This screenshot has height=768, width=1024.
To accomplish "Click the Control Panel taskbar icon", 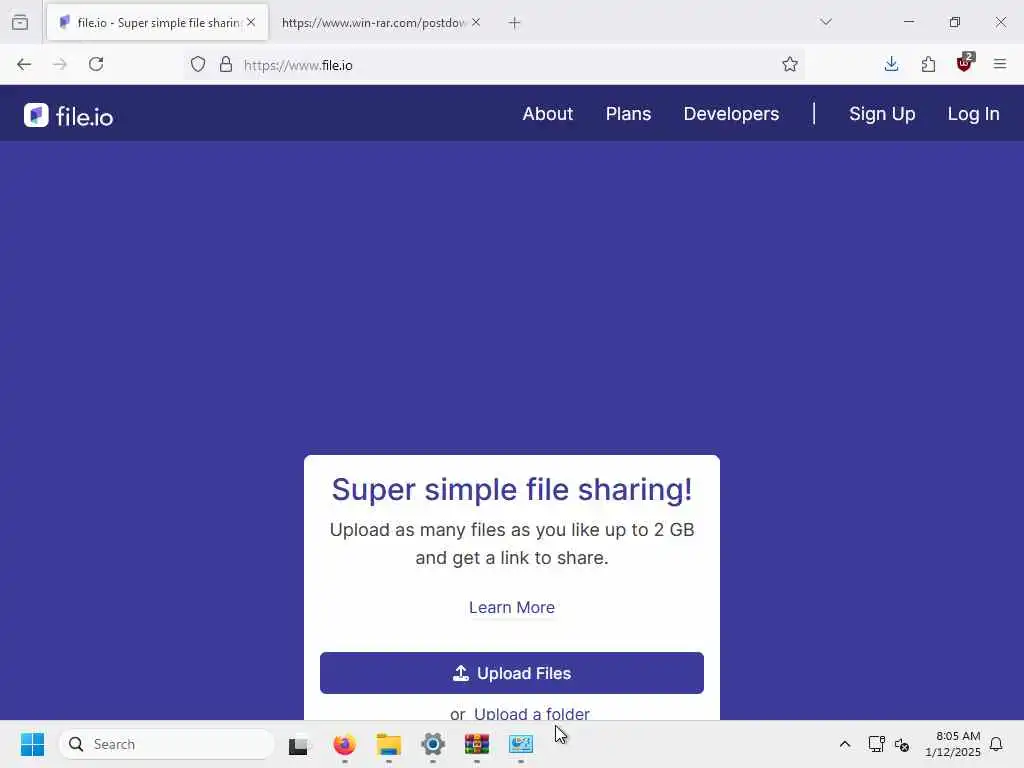I will (521, 744).
